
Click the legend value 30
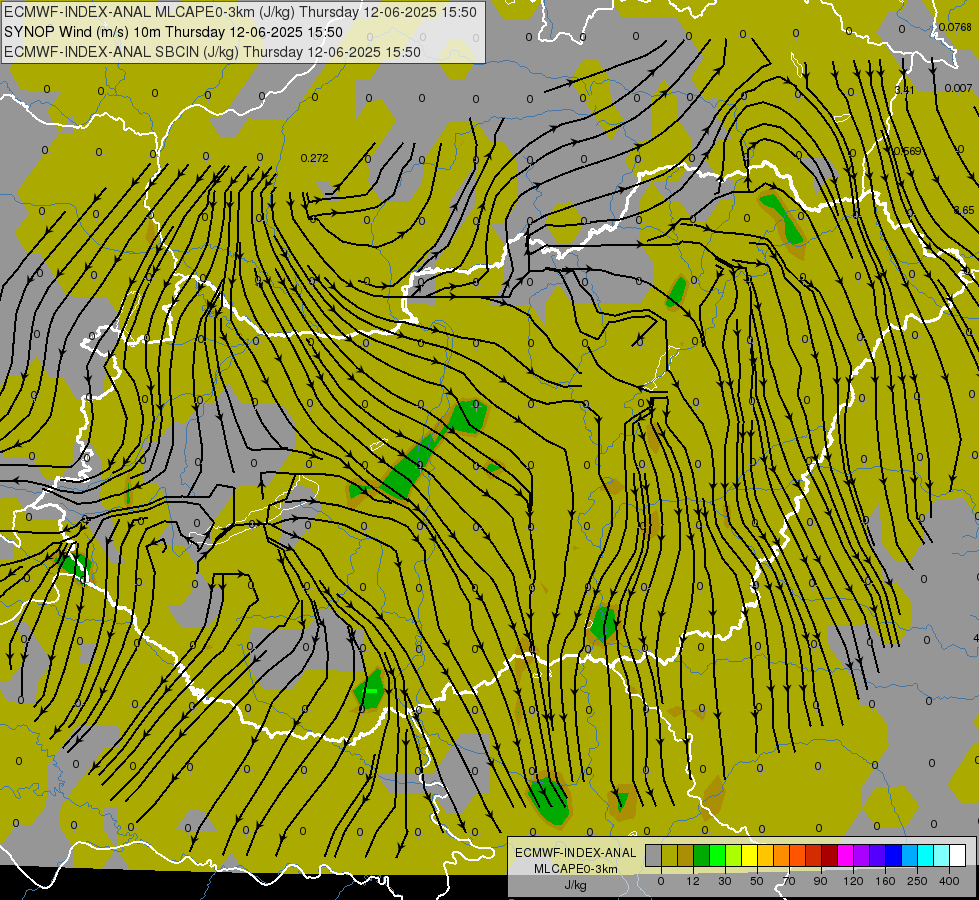tap(725, 881)
